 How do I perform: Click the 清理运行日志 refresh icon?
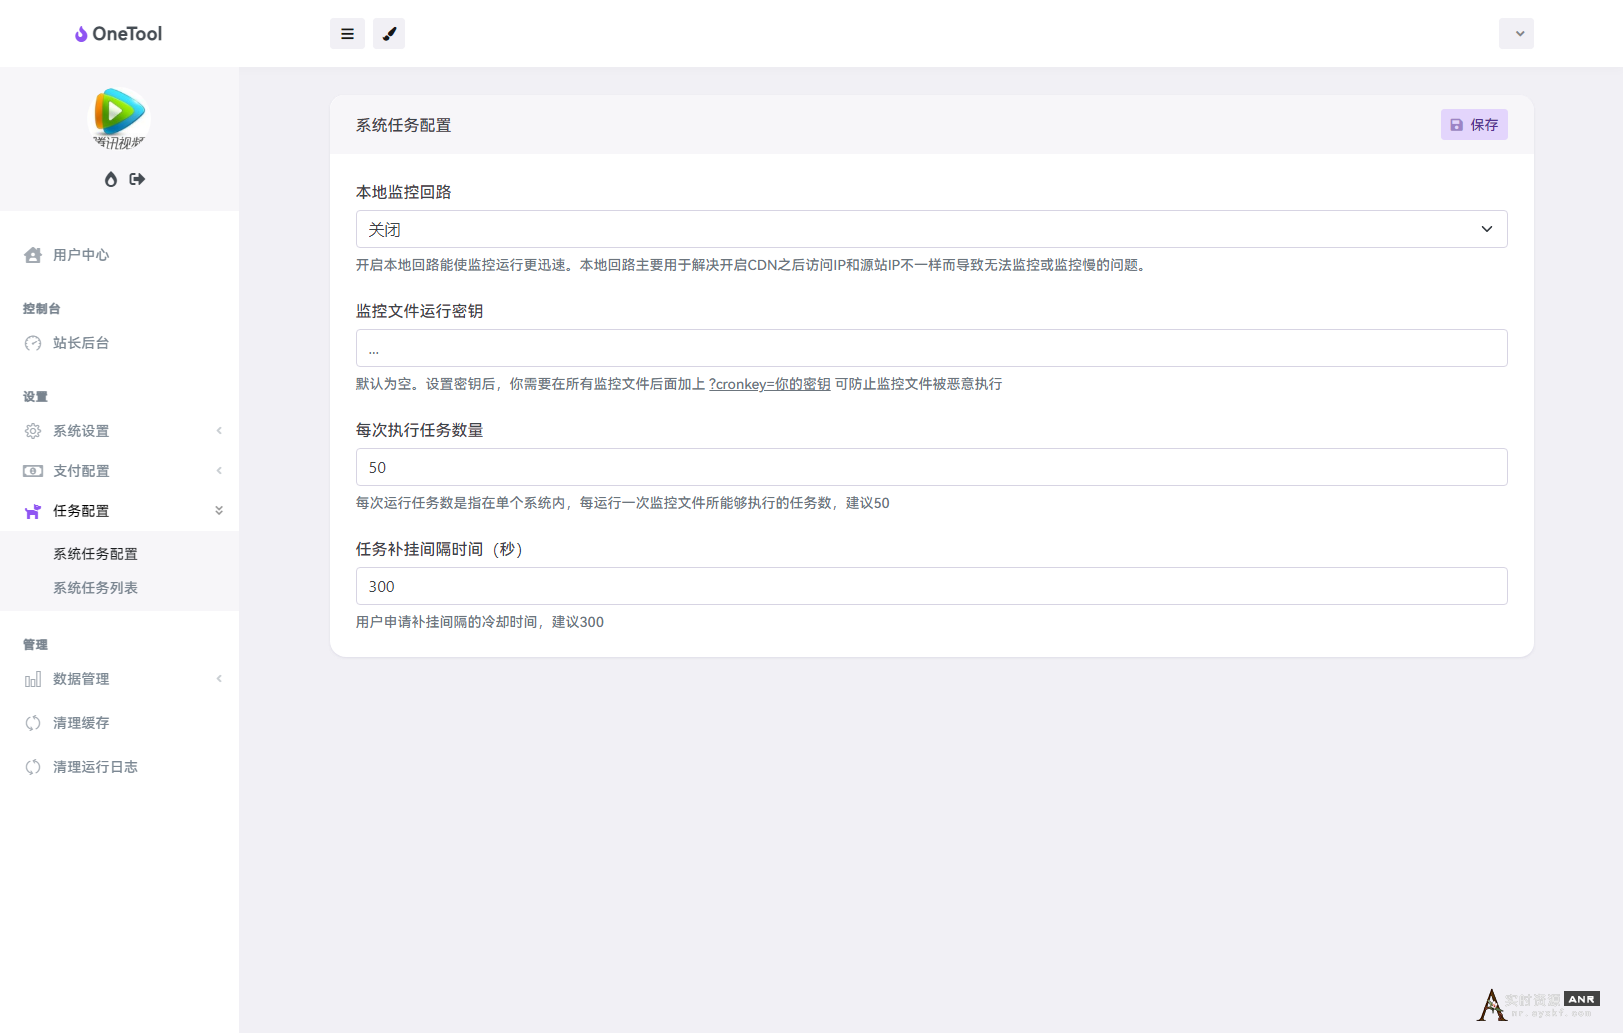(33, 767)
